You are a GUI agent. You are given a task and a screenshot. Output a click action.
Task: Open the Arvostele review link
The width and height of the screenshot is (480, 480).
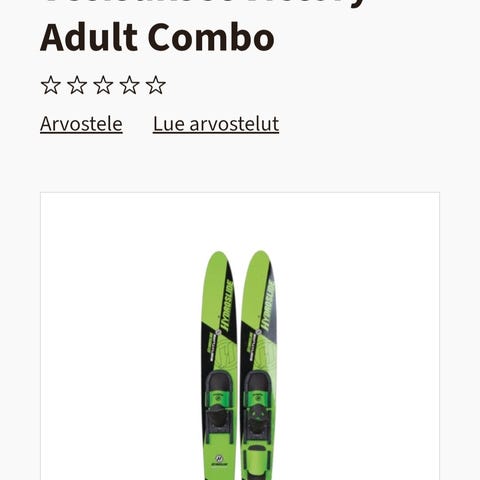pyautogui.click(x=81, y=124)
